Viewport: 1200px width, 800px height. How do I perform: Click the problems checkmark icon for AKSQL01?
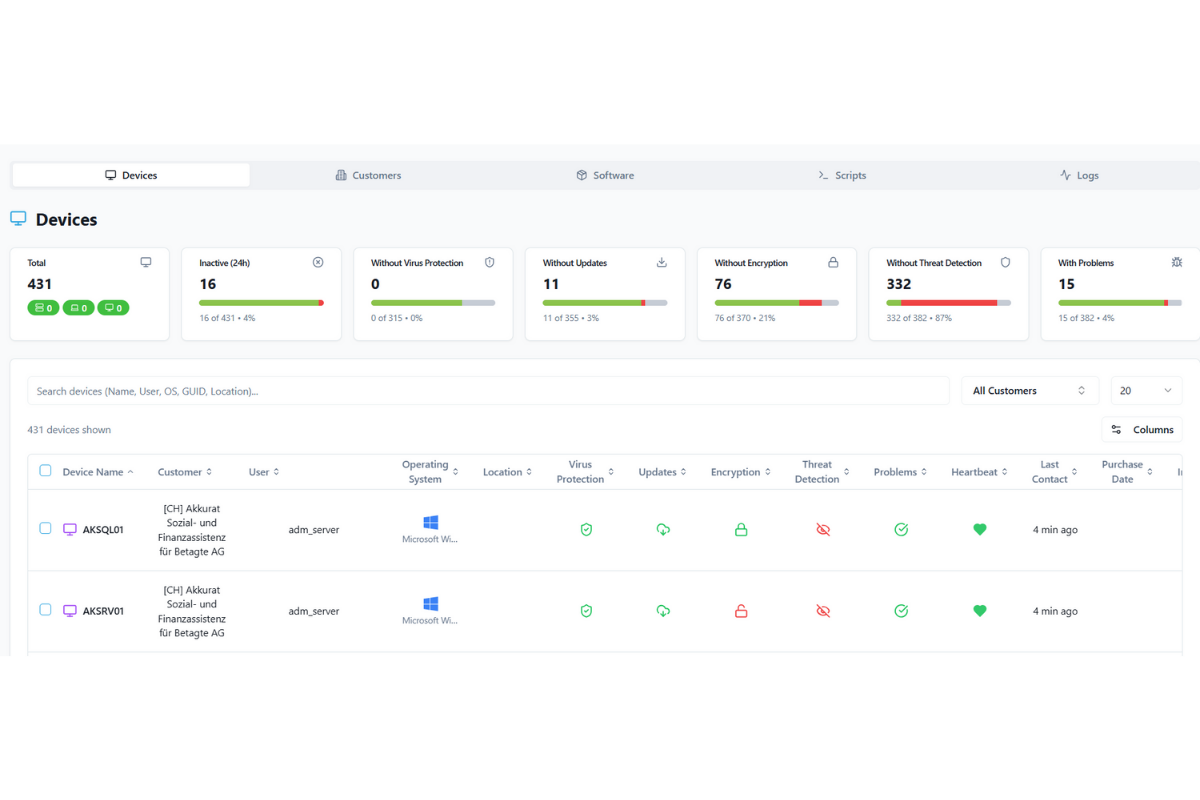pos(901,530)
